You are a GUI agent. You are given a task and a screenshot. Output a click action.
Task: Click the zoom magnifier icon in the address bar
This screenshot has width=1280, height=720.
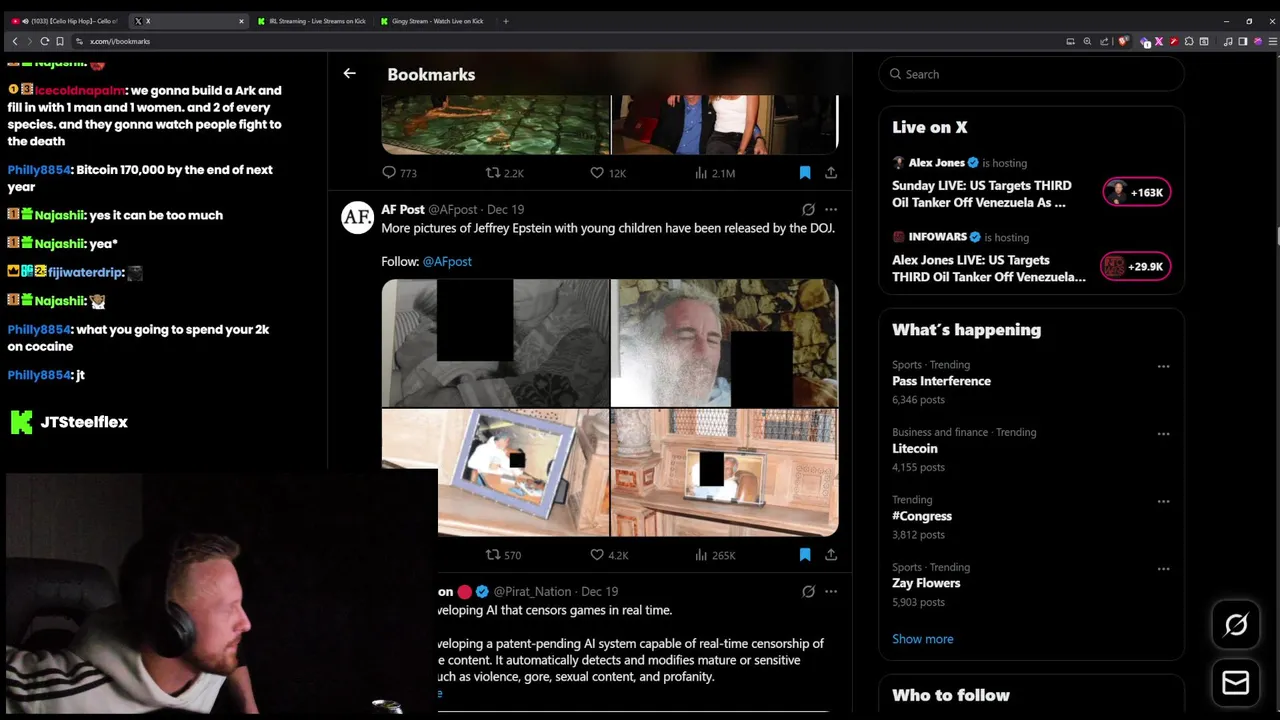tap(1087, 41)
